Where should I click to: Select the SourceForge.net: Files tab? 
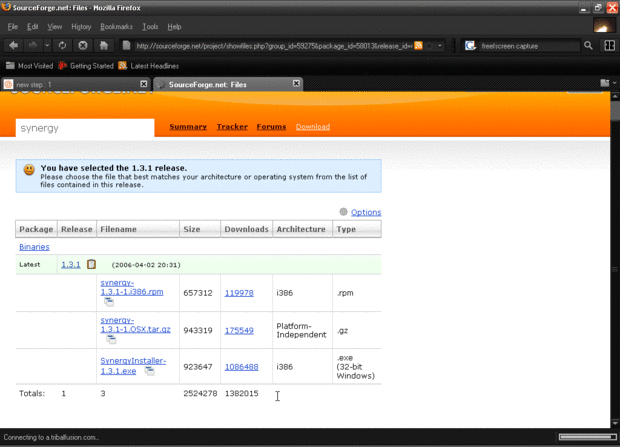click(228, 84)
